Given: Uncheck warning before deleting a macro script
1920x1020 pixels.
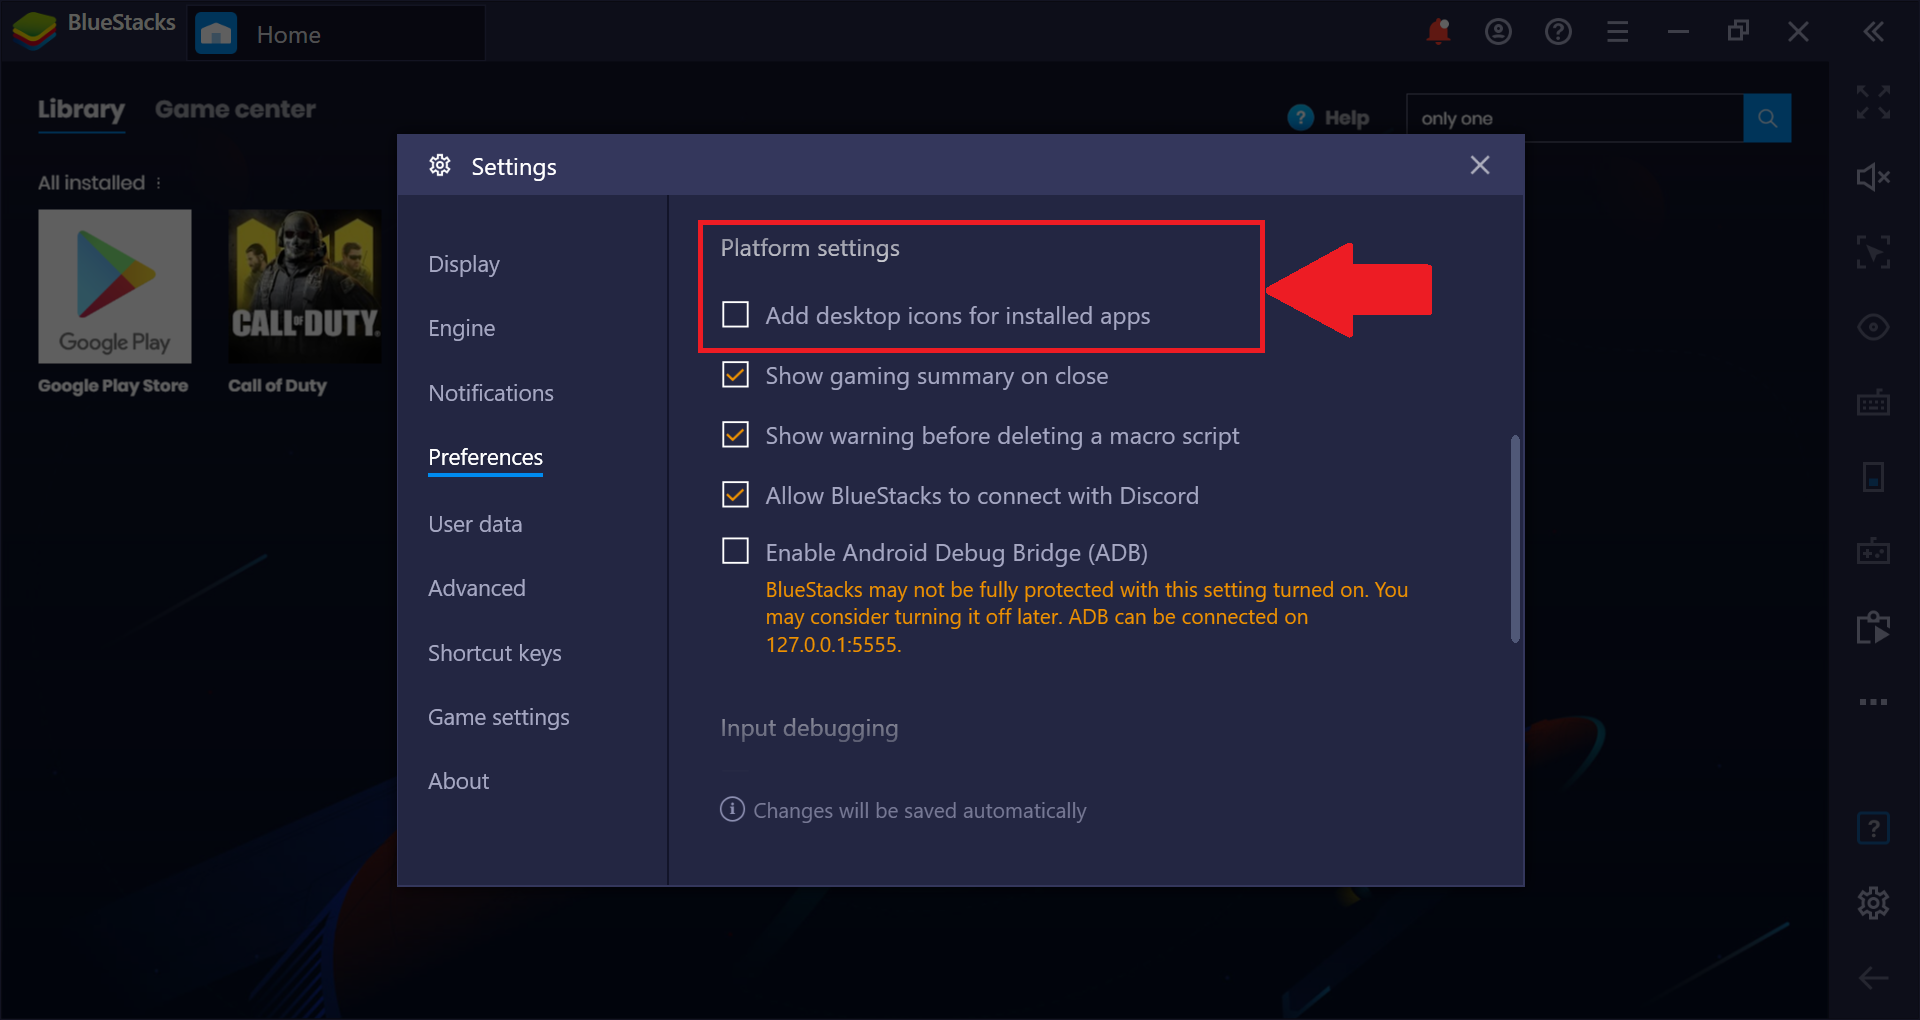Looking at the screenshot, I should [x=735, y=435].
